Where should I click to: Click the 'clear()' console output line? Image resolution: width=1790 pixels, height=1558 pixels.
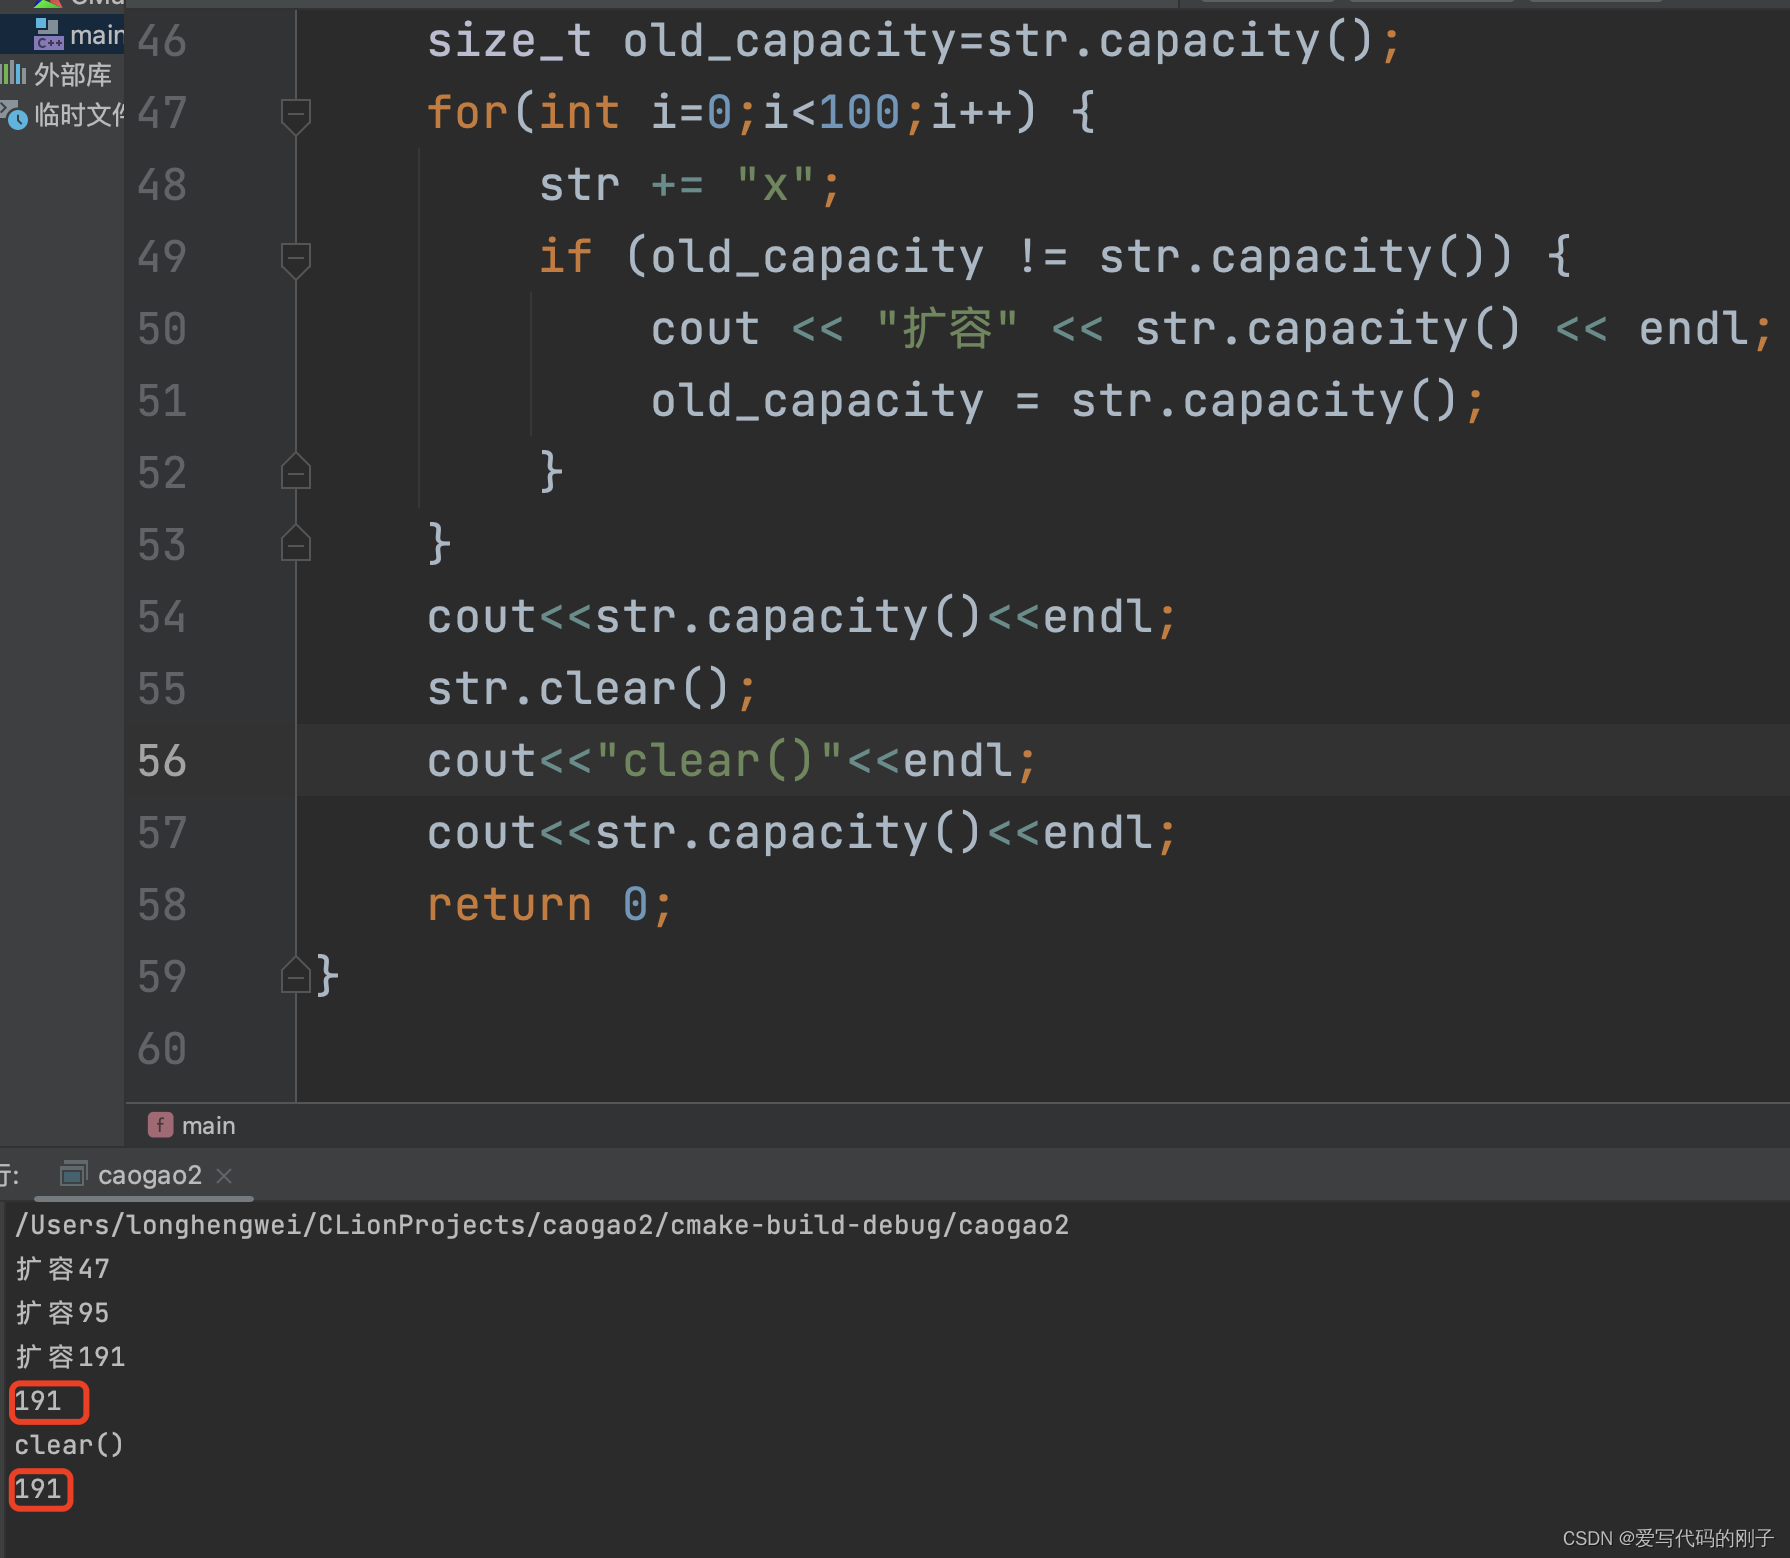click(68, 1445)
